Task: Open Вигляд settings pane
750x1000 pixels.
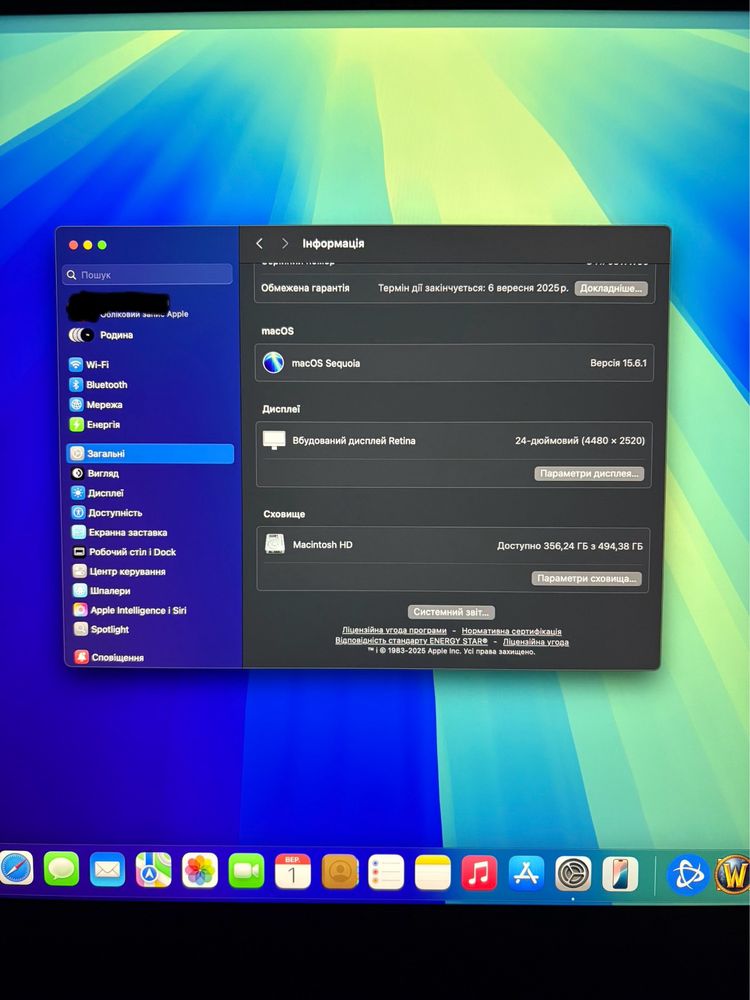Action: click(95, 473)
